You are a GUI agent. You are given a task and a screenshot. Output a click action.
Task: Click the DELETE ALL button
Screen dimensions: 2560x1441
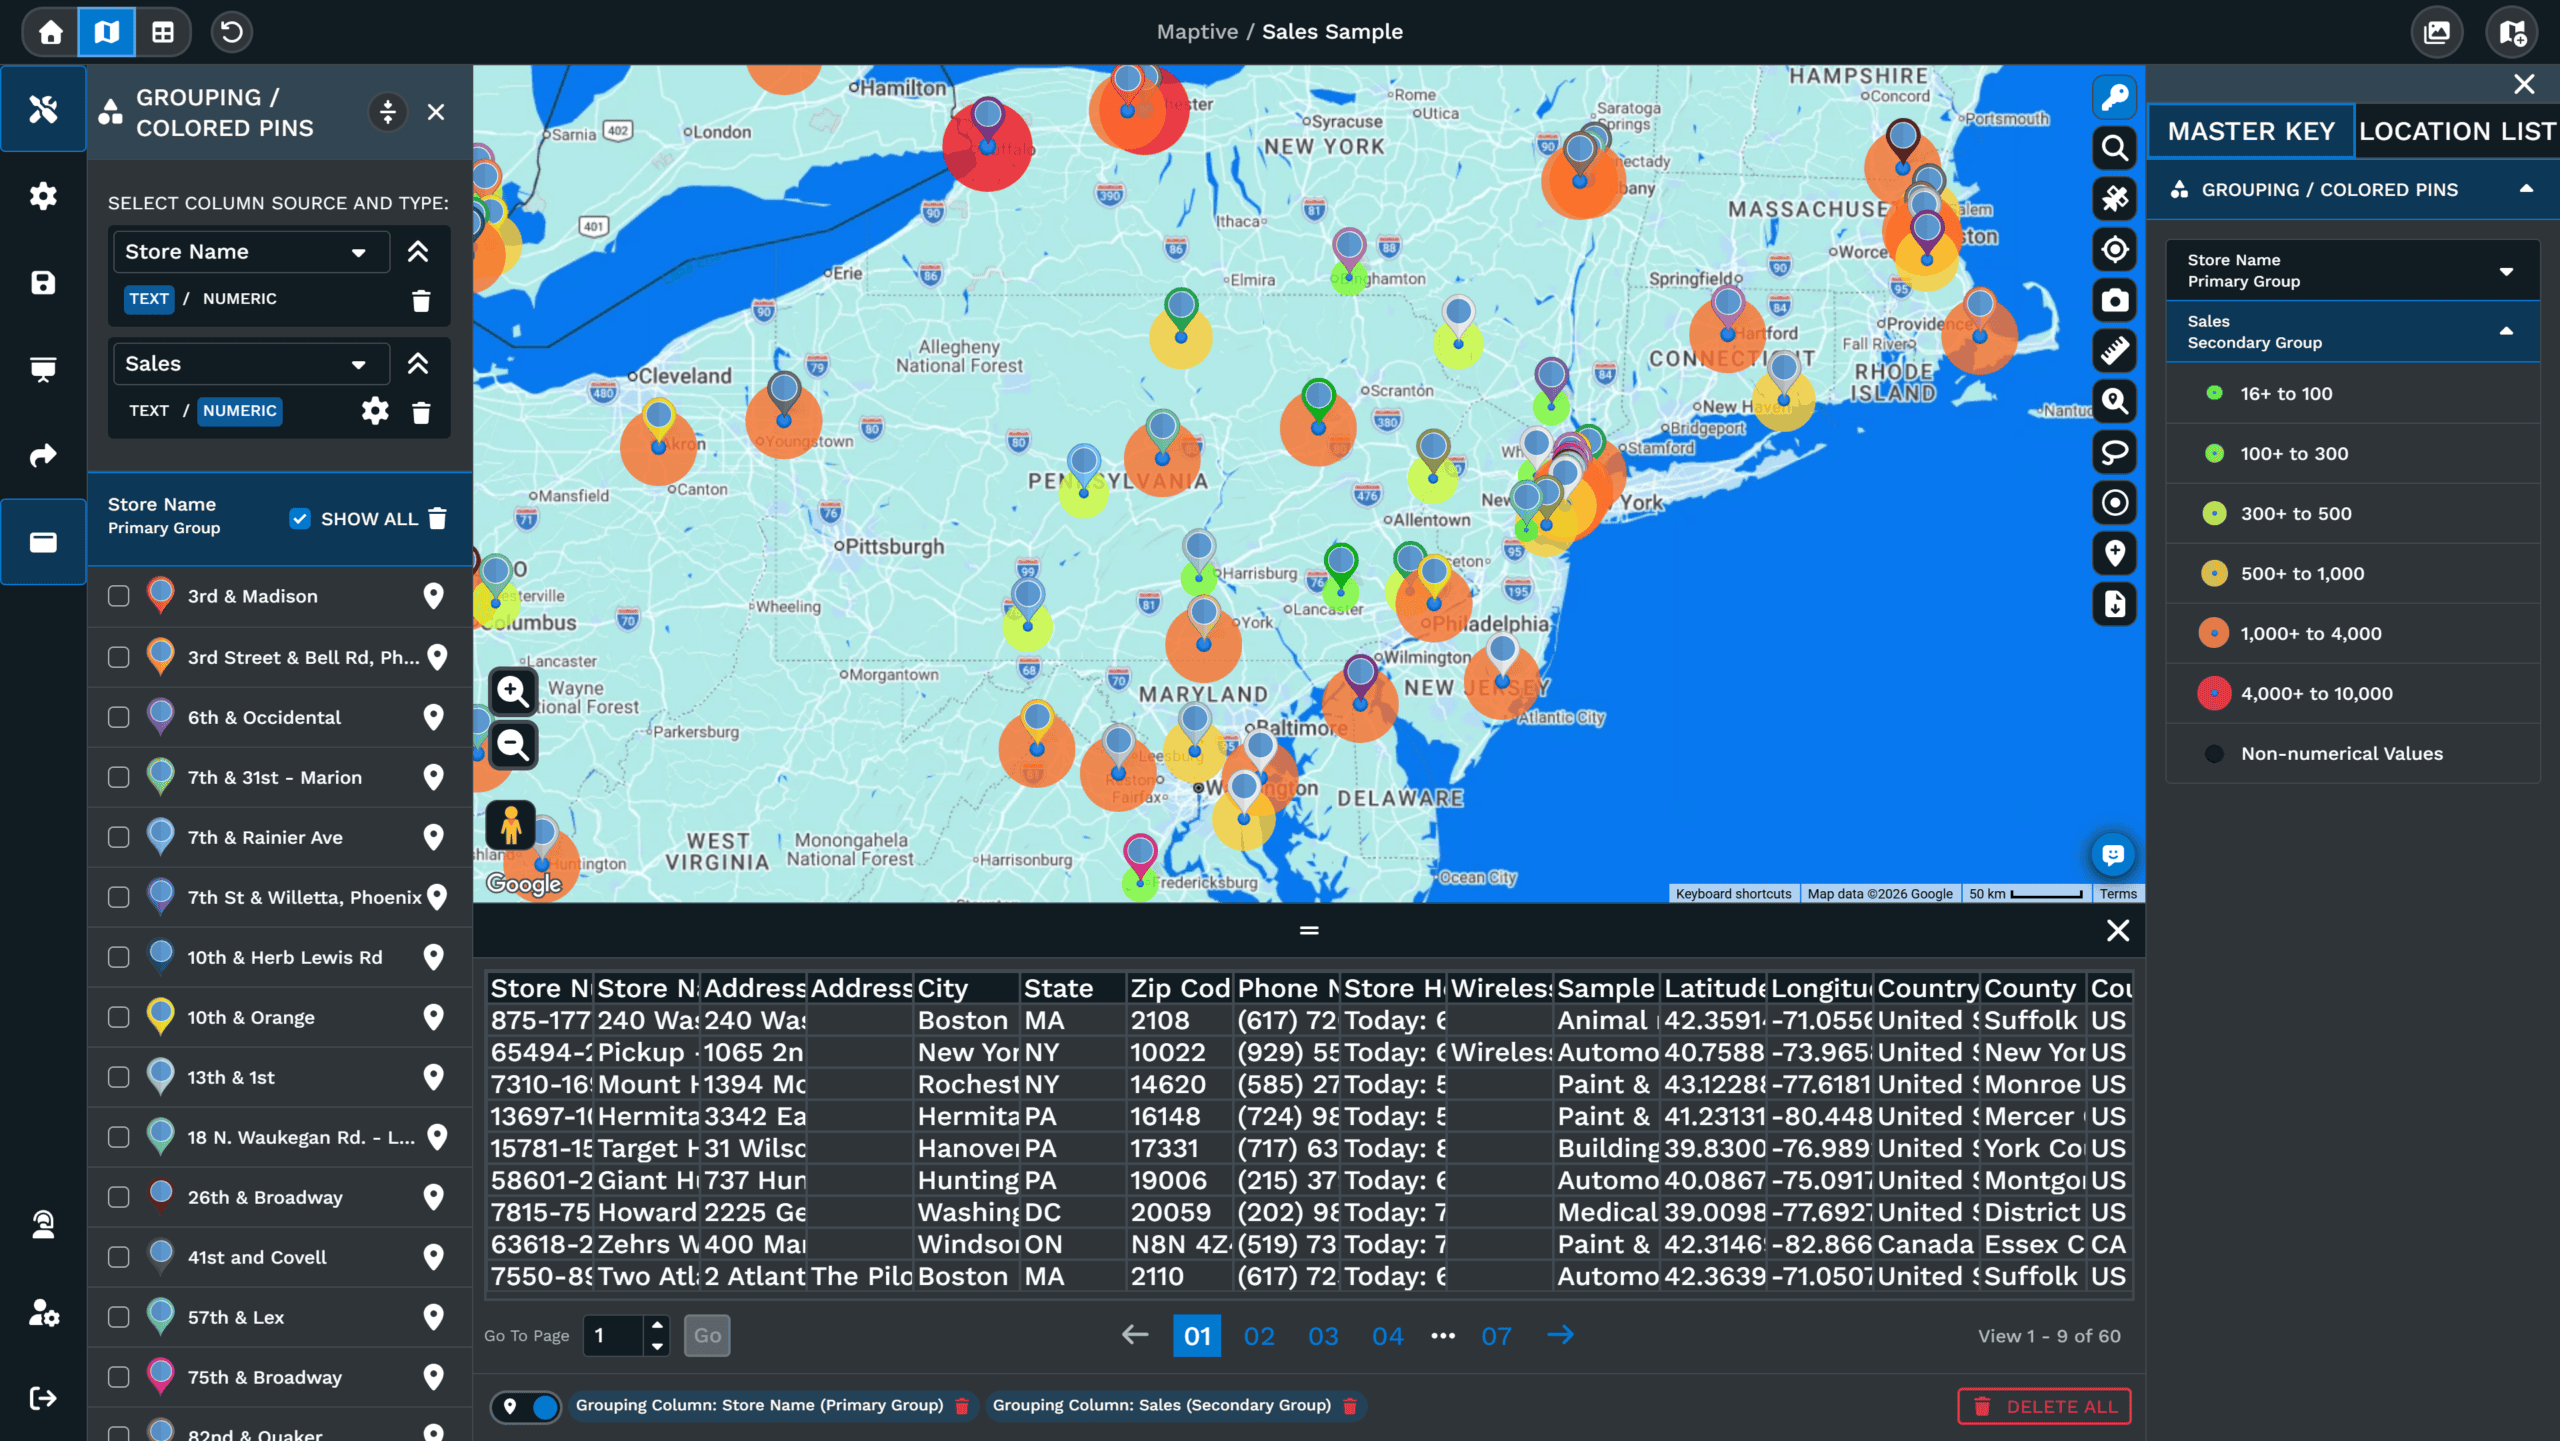[x=2044, y=1406]
